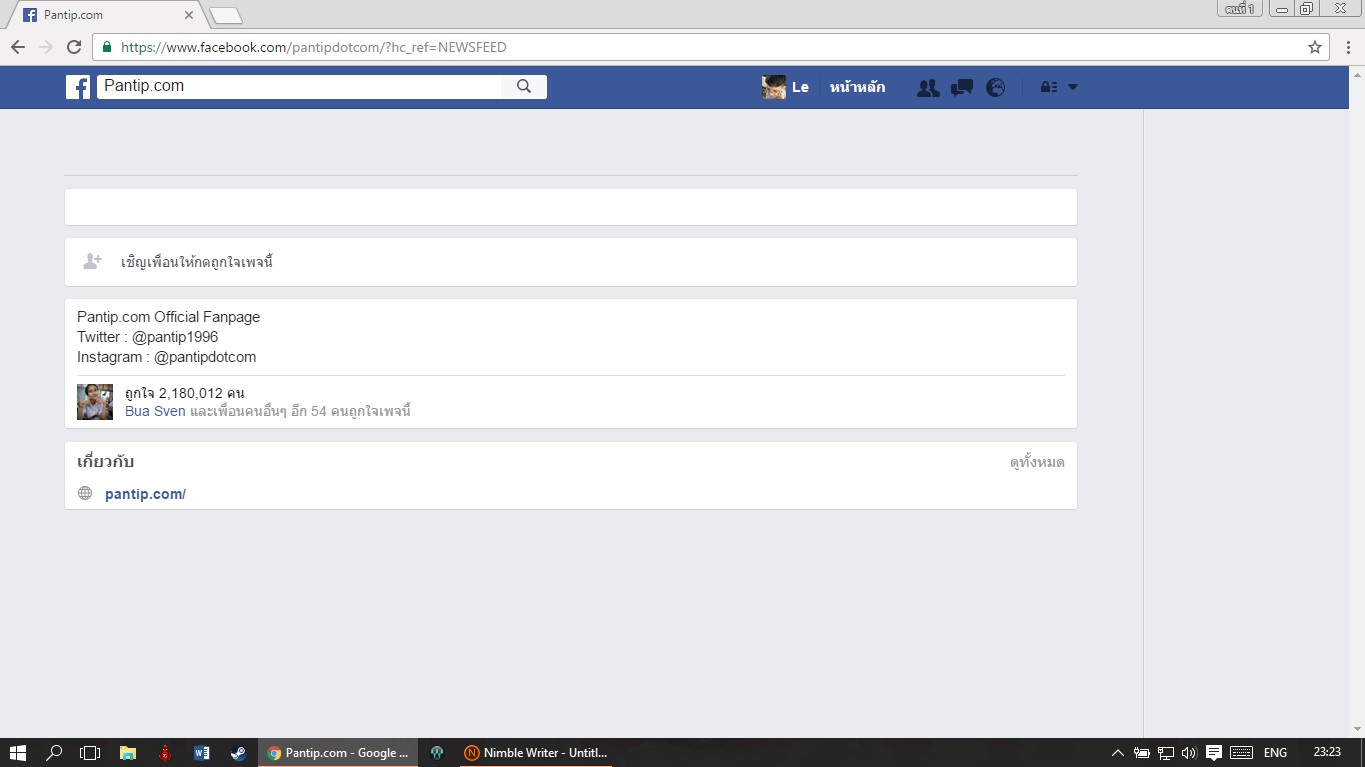
Task: Click the page scrollbar up arrow
Action: pyautogui.click(x=1356, y=73)
